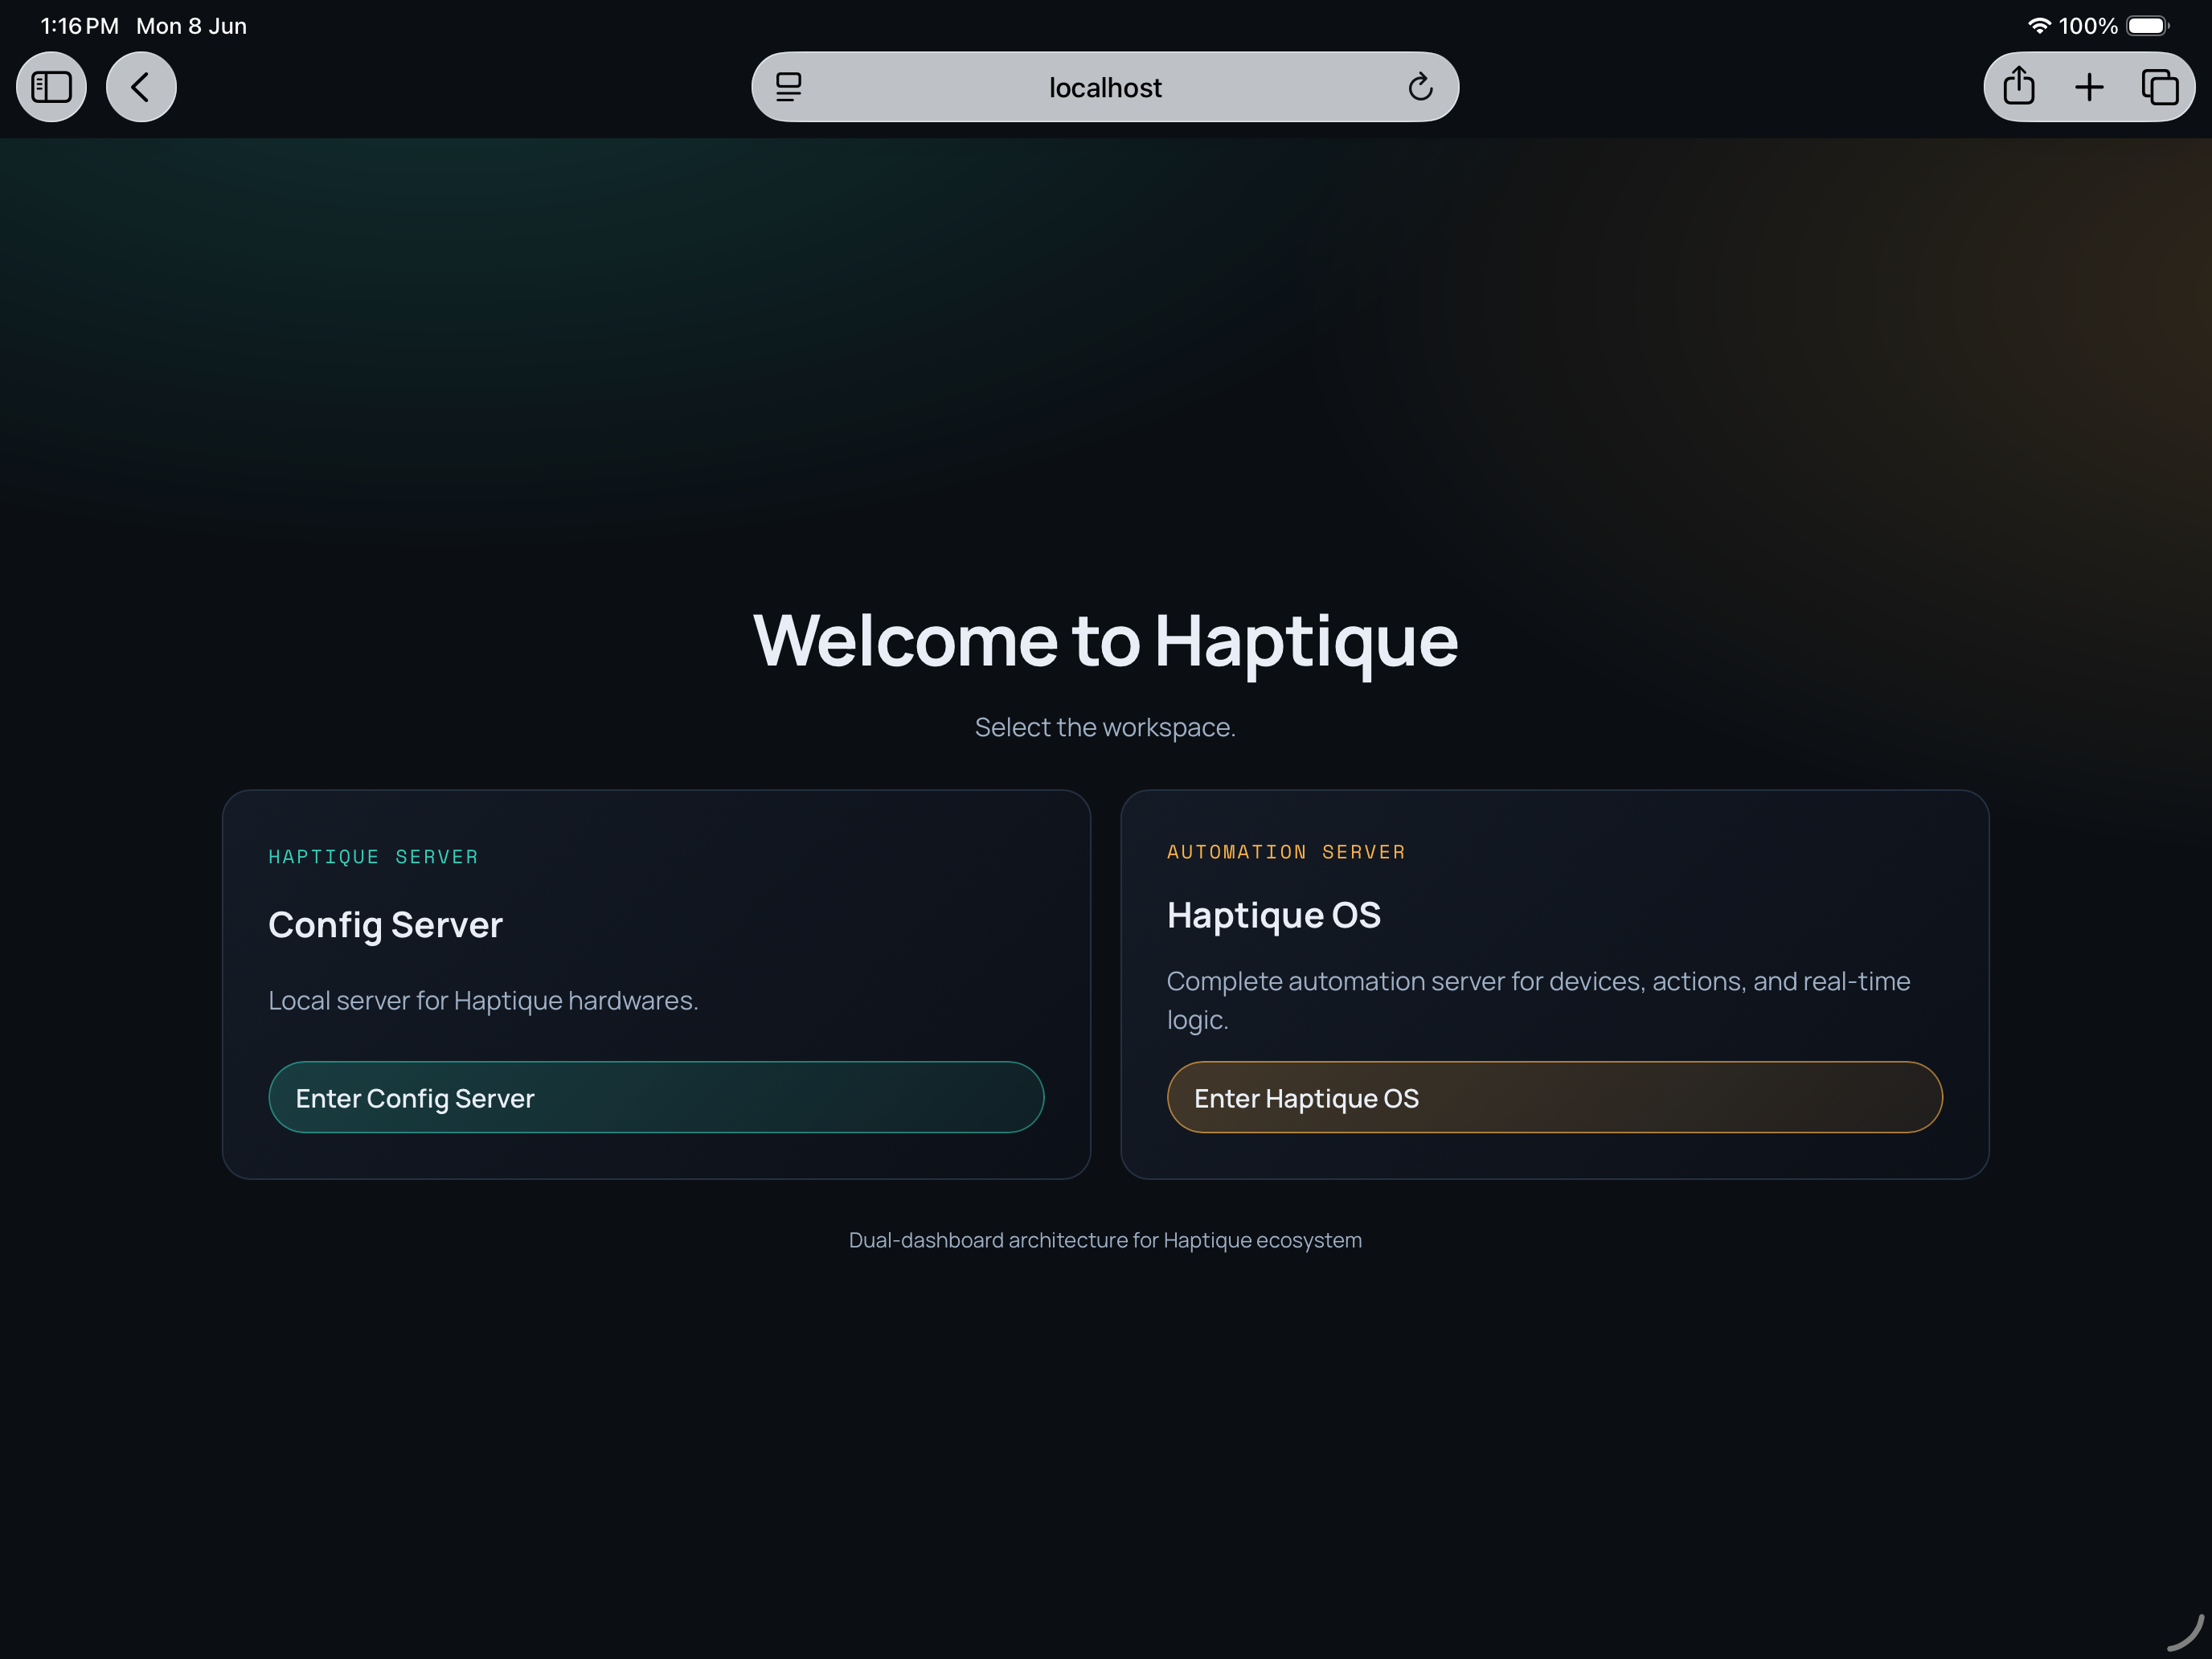2212x1659 pixels.
Task: Click the AUTOMATION SERVER label
Action: pyautogui.click(x=1286, y=852)
